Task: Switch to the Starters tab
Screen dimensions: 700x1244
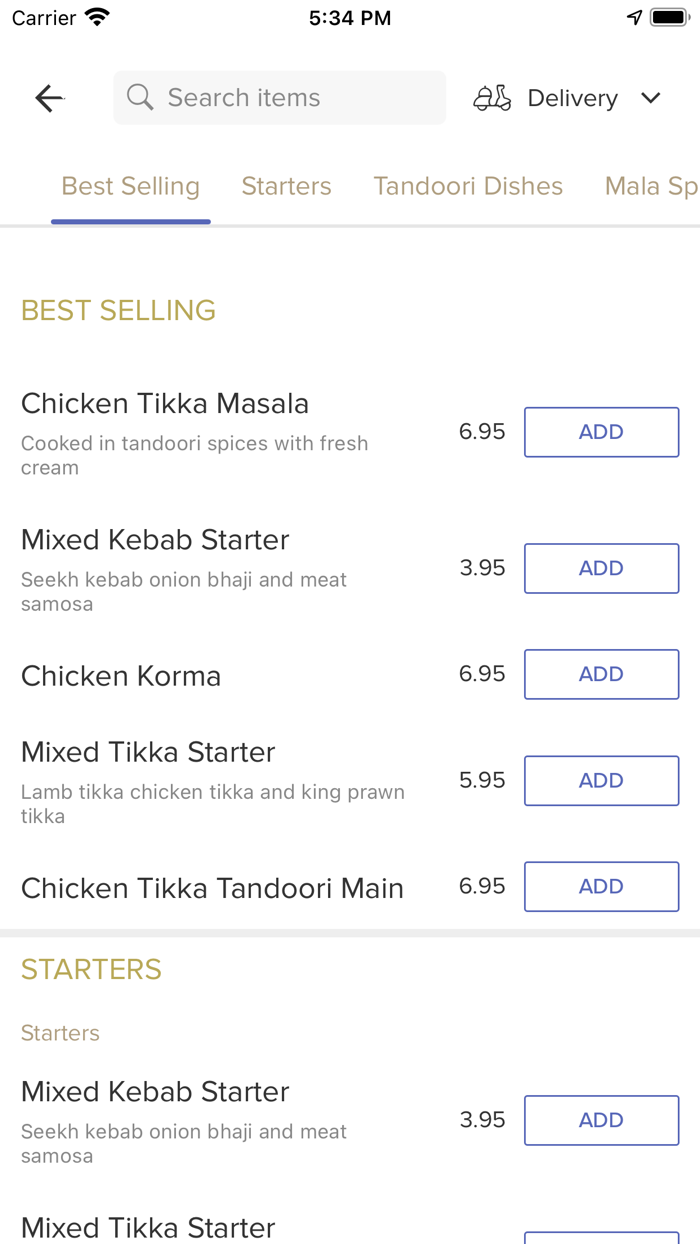Action: tap(286, 186)
